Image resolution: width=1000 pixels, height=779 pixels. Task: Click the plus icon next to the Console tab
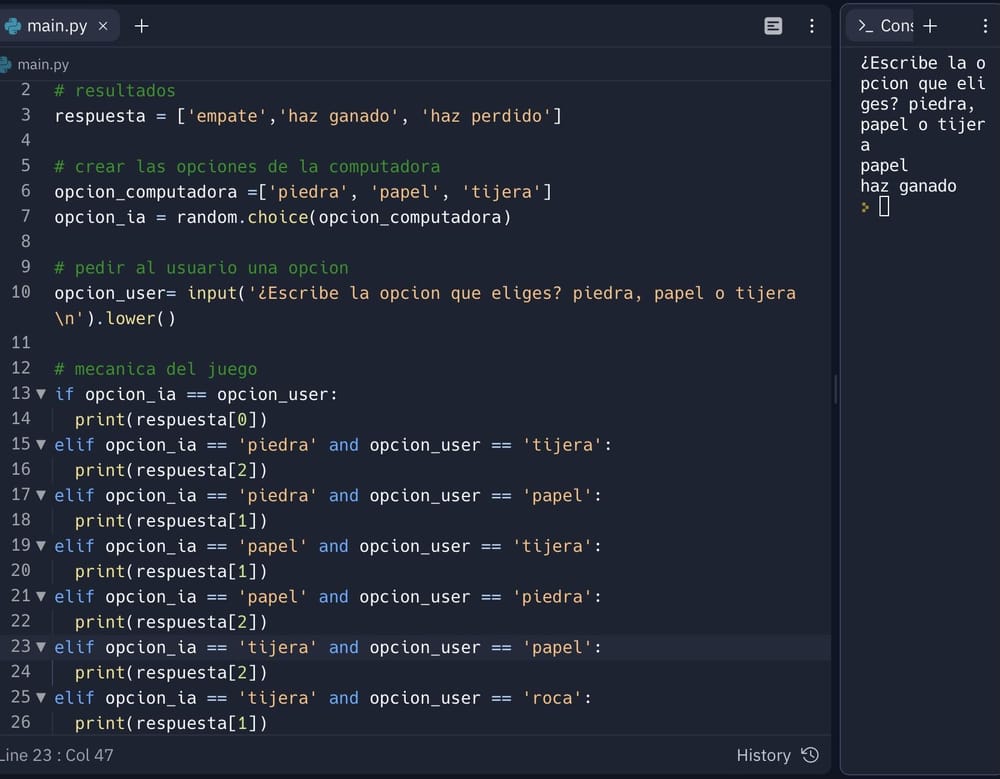(x=930, y=25)
